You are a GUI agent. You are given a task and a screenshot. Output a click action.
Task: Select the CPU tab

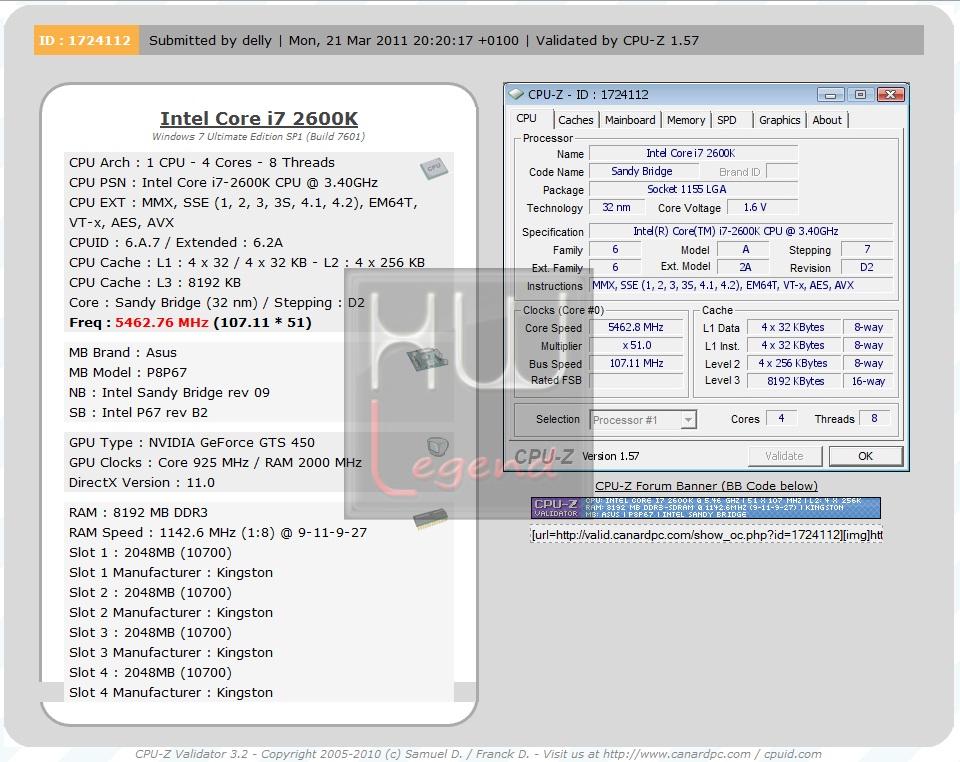527,118
